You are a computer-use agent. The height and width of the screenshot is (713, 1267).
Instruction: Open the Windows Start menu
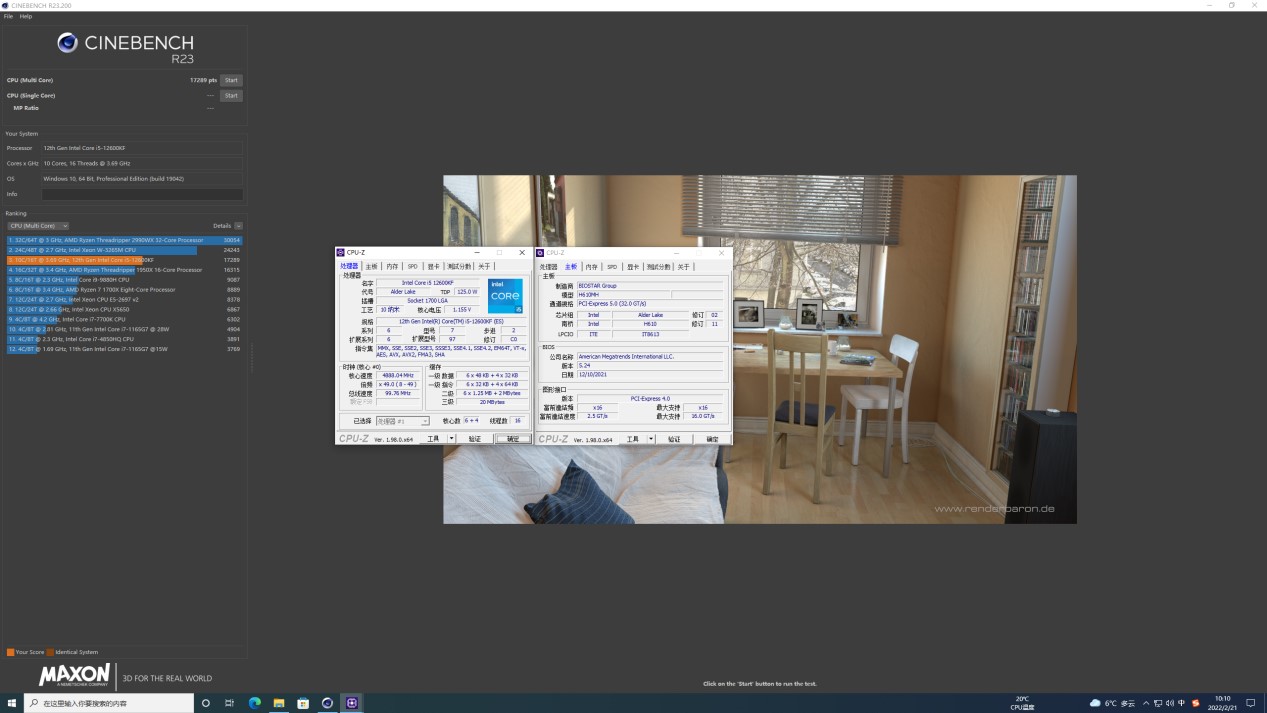coord(12,703)
